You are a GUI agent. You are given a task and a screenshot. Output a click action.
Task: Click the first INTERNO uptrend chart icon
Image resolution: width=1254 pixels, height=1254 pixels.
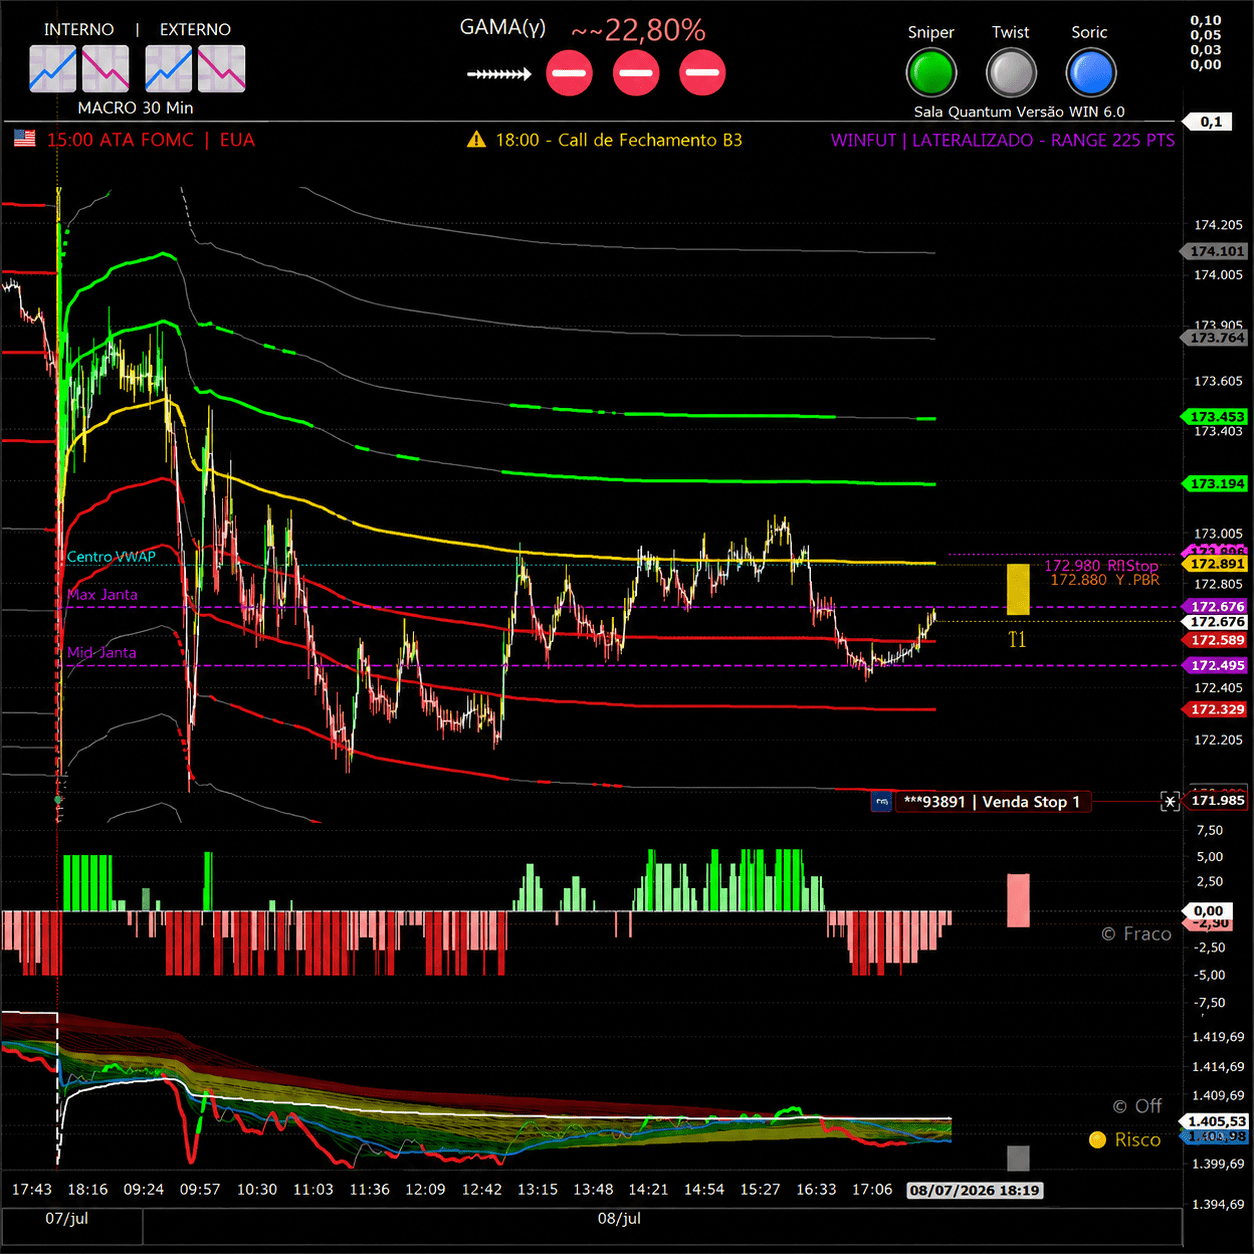53,69
